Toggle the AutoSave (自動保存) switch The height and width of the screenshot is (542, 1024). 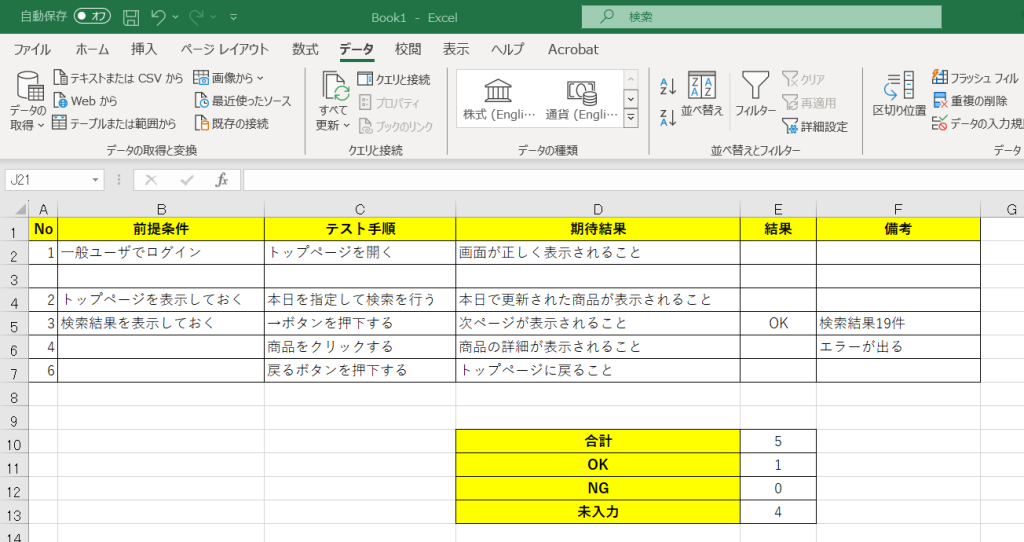pyautogui.click(x=91, y=16)
